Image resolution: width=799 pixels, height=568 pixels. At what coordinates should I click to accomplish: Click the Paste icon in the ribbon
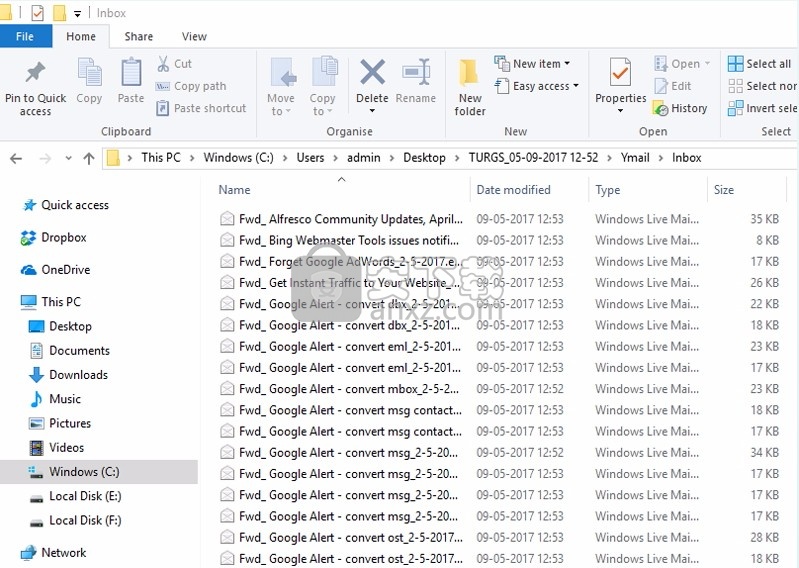[131, 75]
